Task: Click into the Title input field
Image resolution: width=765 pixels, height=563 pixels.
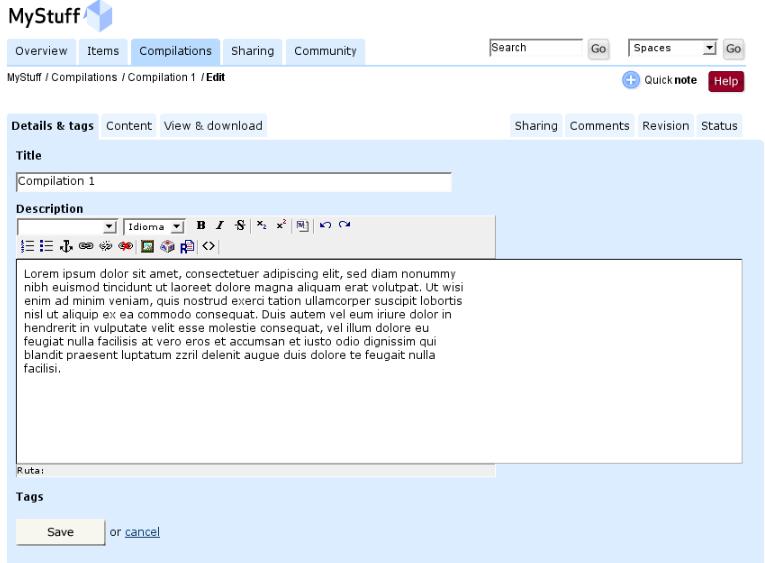Action: 234,182
